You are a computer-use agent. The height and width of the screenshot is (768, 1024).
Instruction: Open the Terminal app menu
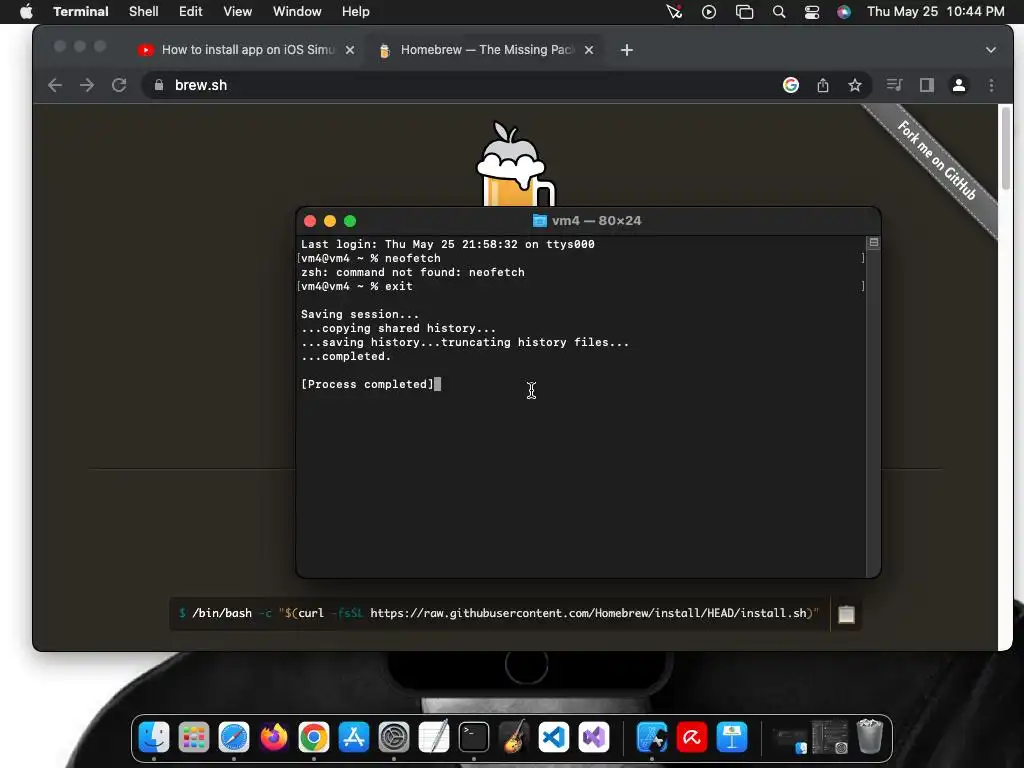(81, 12)
